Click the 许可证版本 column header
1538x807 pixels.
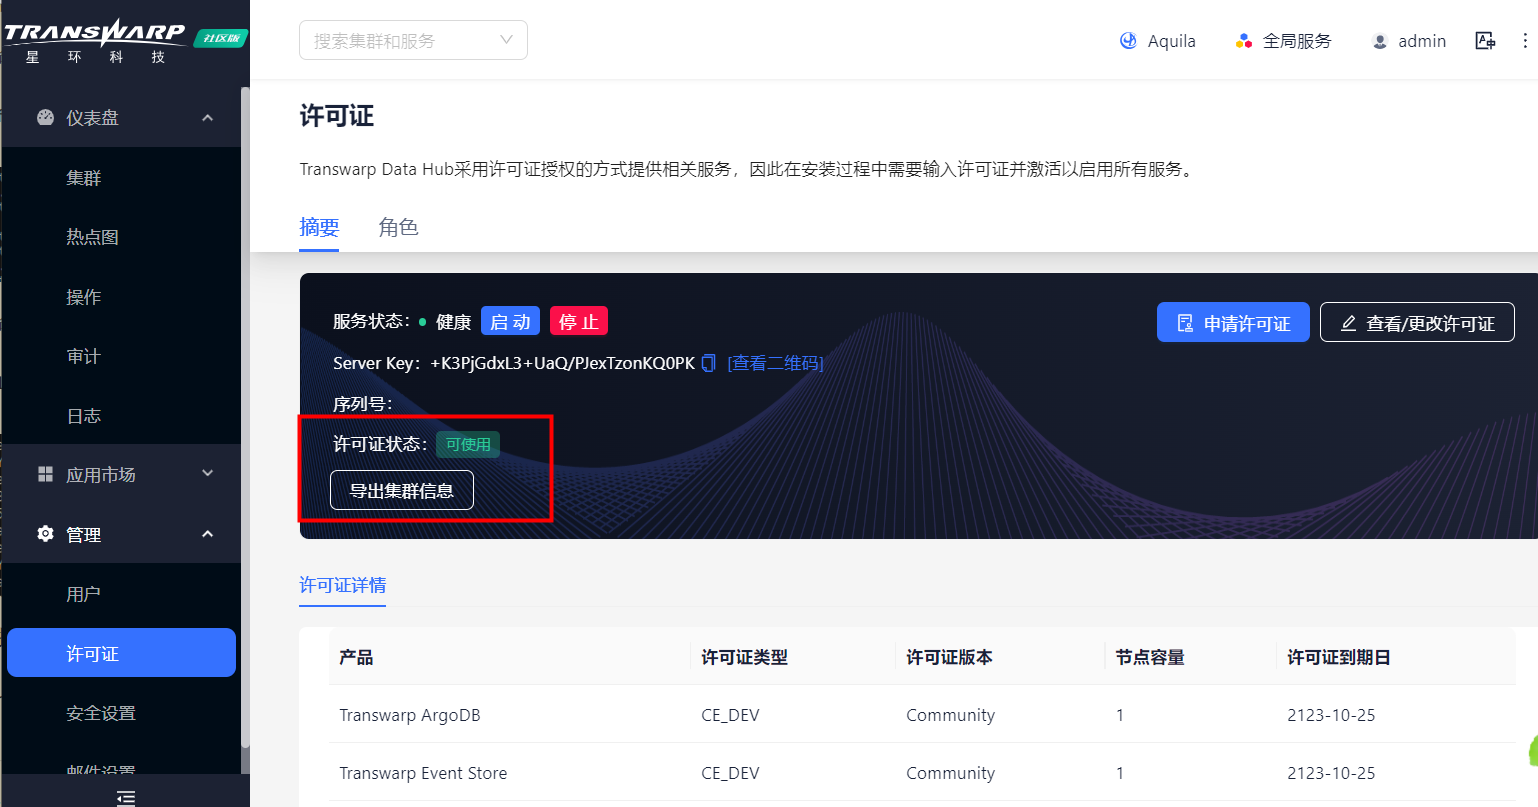949,657
